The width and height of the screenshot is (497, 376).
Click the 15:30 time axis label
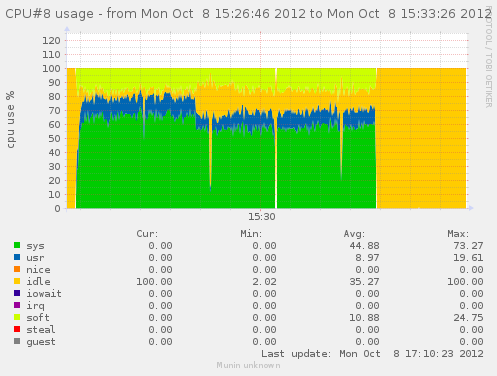[x=262, y=217]
